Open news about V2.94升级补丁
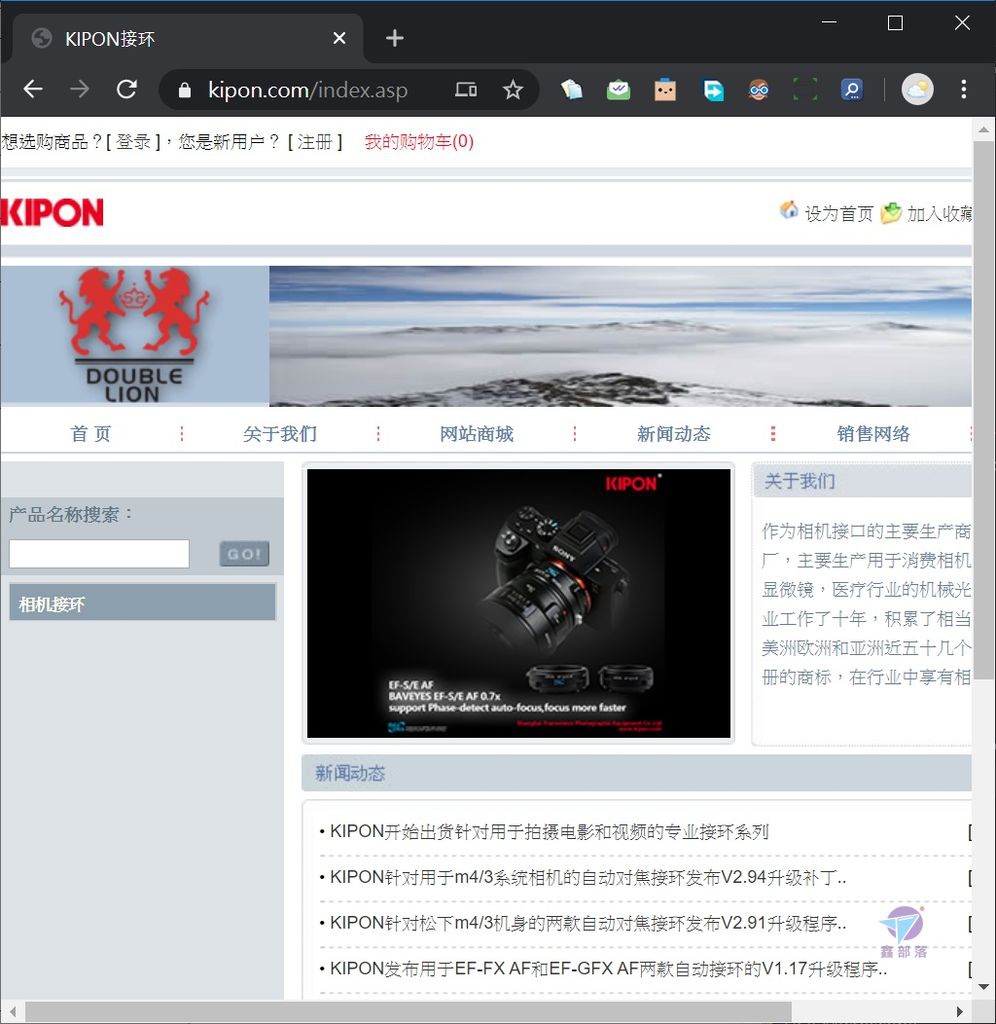 [588, 877]
